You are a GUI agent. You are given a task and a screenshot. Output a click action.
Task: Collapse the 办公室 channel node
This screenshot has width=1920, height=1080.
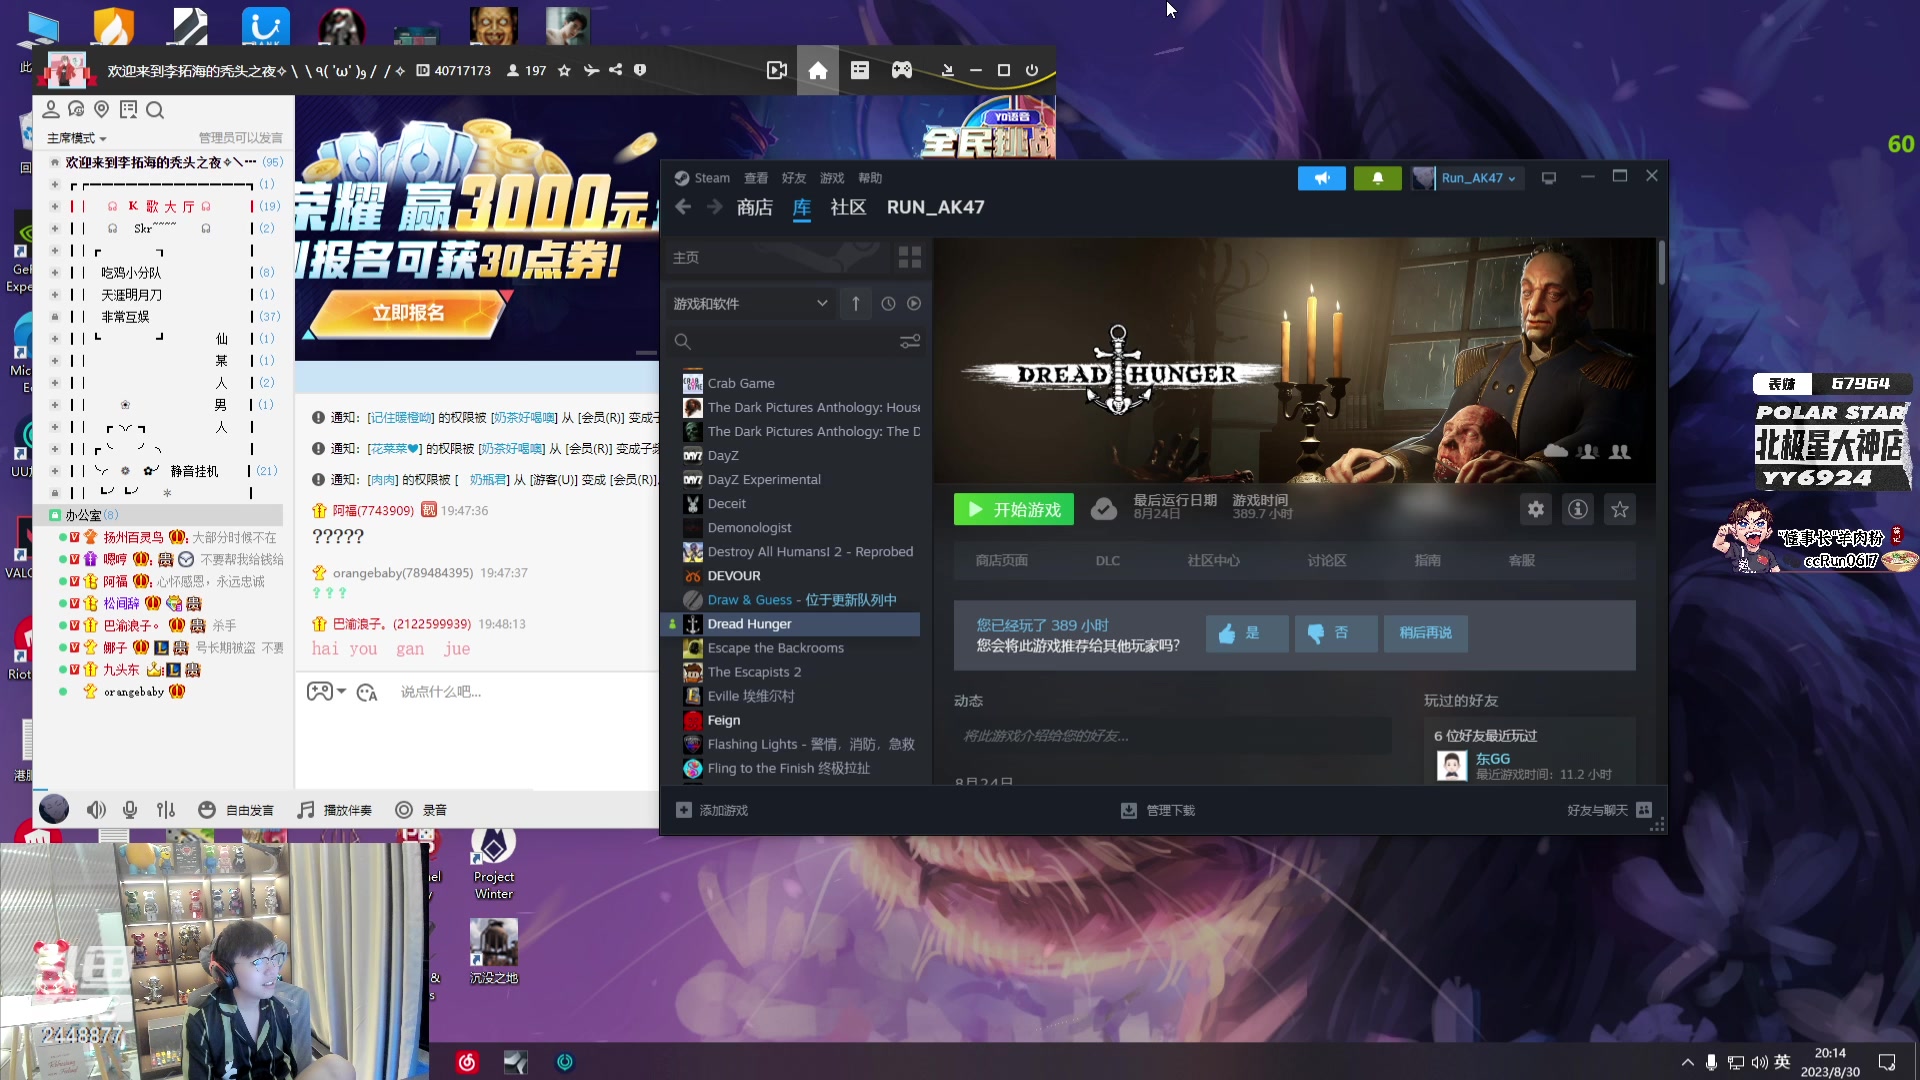coord(55,515)
